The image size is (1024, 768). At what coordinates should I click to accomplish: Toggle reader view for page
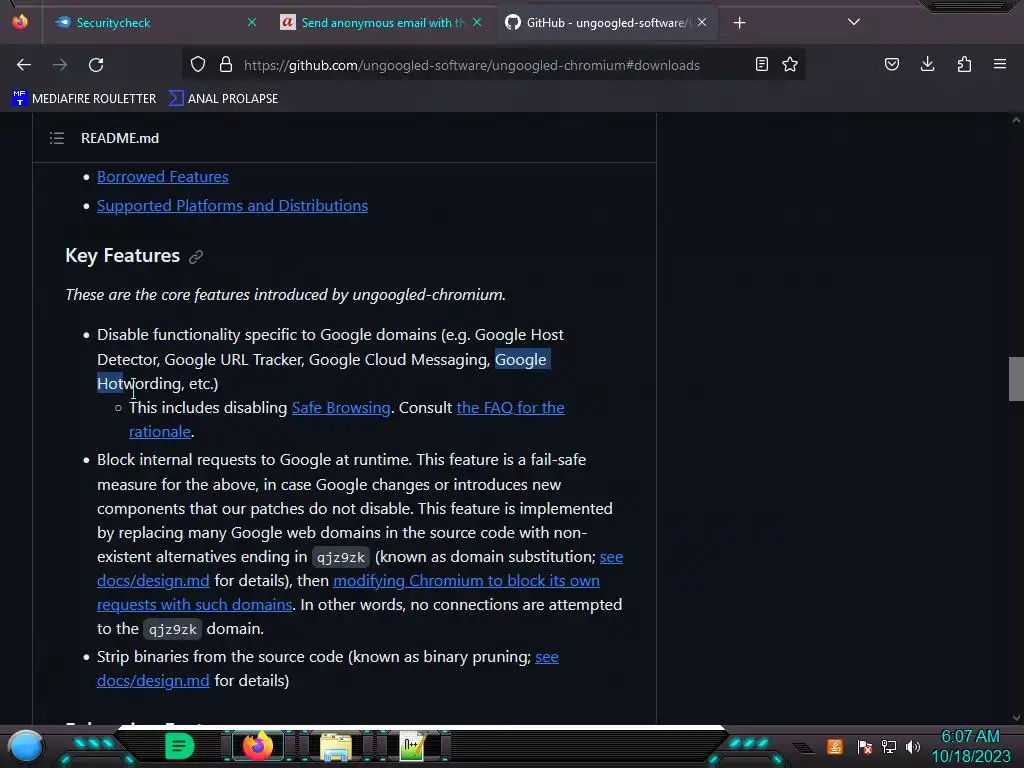tap(761, 65)
